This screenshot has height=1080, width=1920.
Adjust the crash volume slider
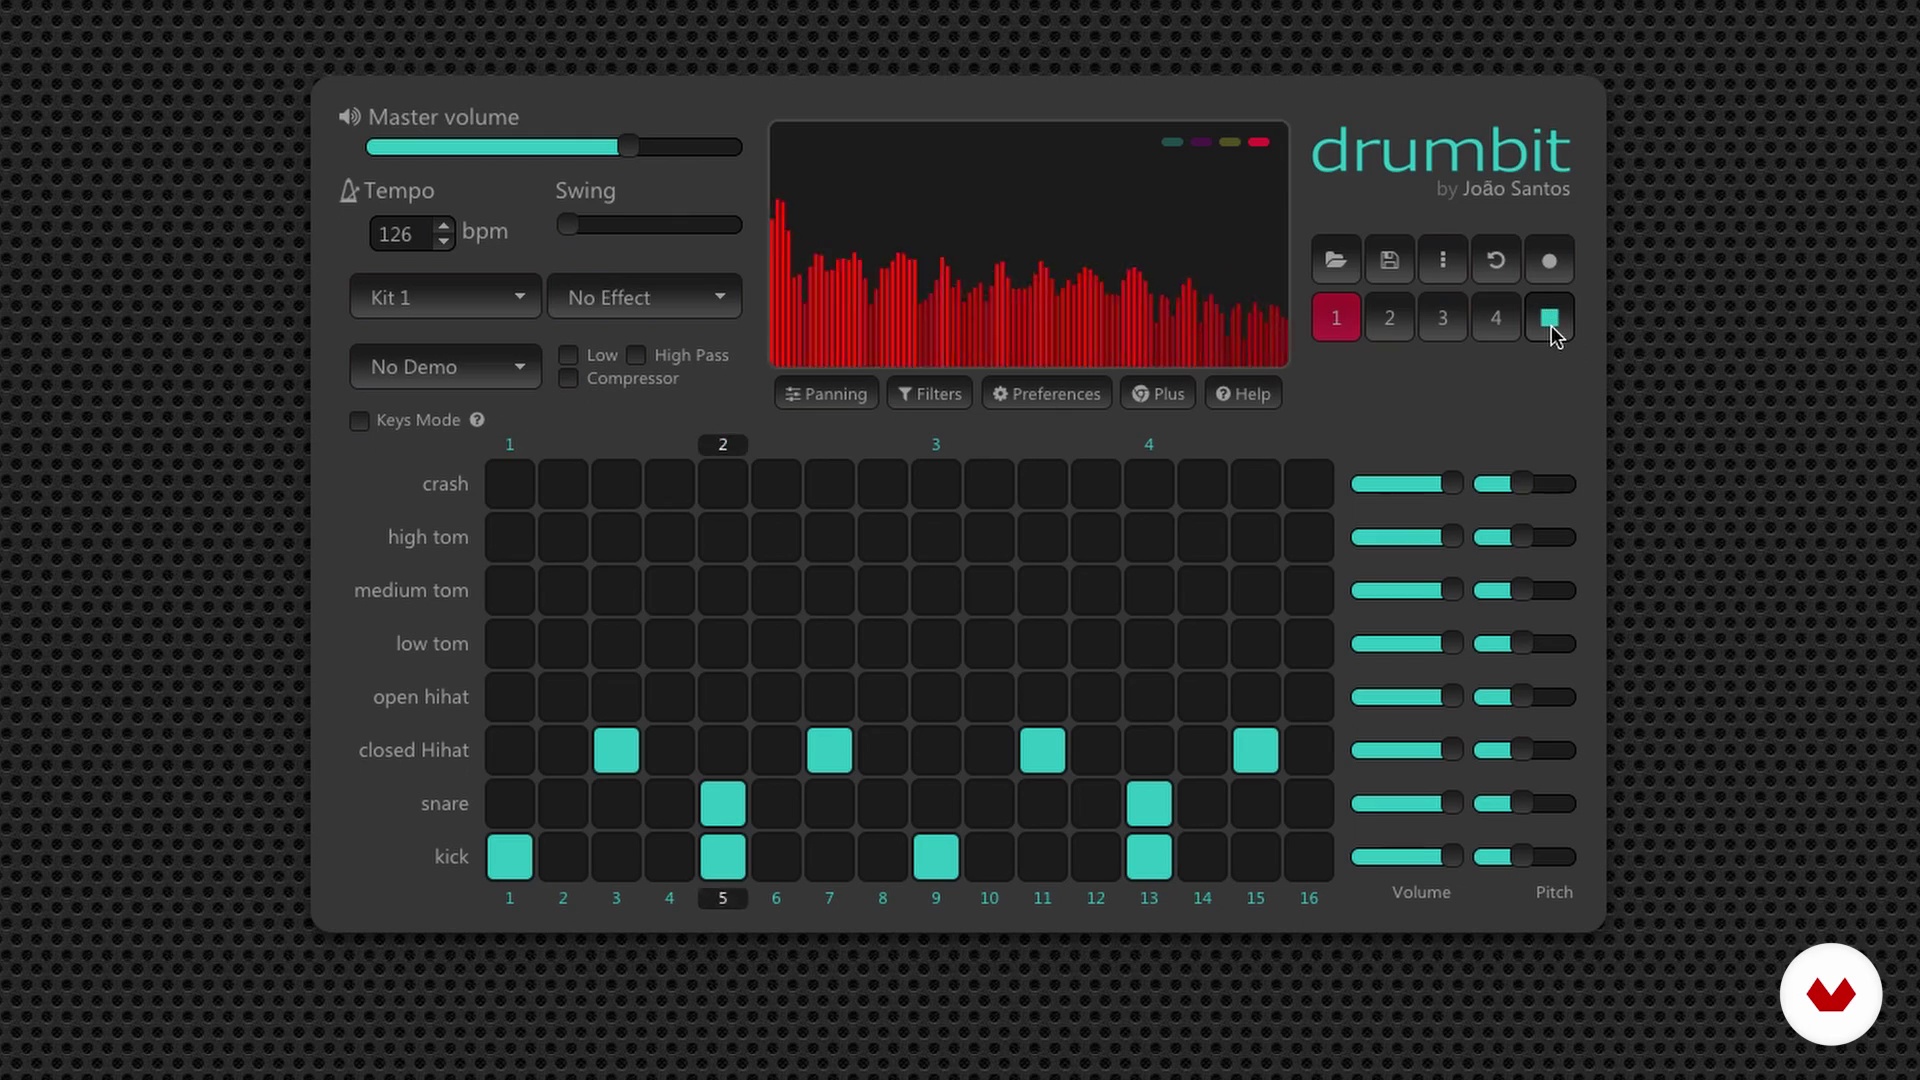(x=1407, y=484)
